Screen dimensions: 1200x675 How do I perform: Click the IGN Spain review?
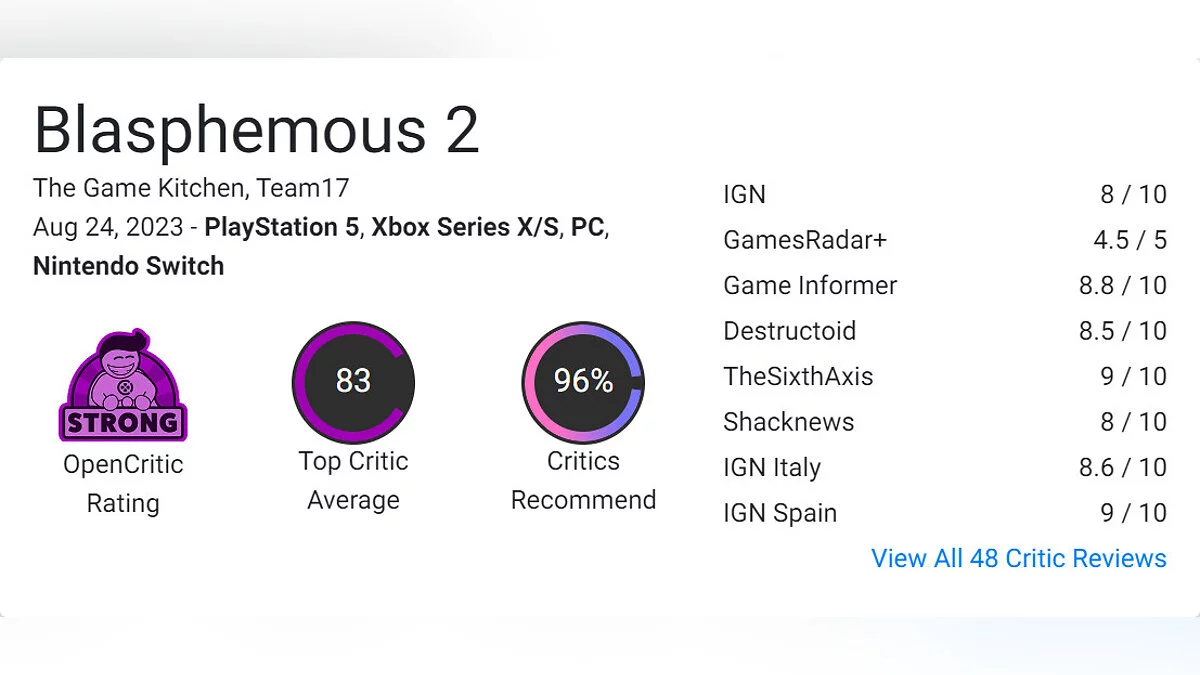779,513
